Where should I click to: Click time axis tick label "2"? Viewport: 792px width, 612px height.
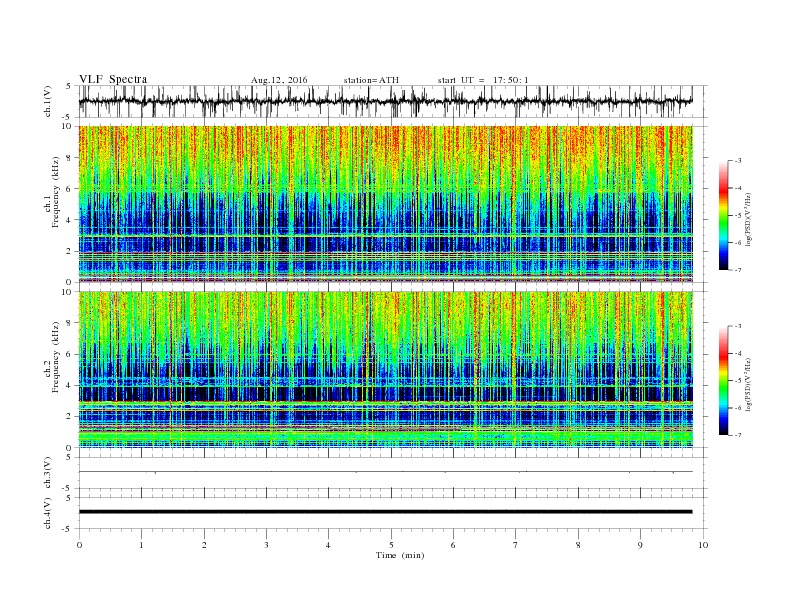click(x=204, y=545)
